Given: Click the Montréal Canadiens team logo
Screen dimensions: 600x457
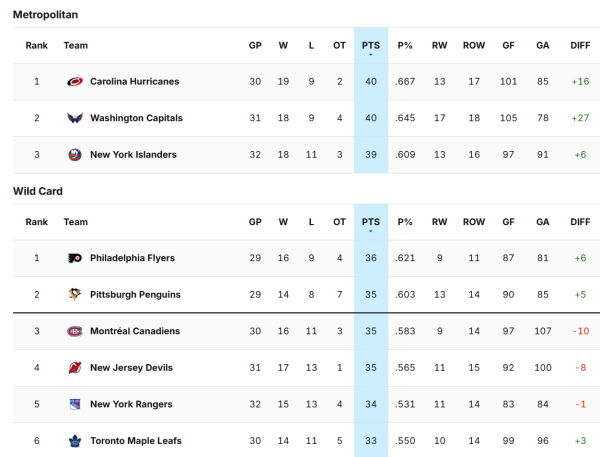Looking at the screenshot, I should 75,331.
